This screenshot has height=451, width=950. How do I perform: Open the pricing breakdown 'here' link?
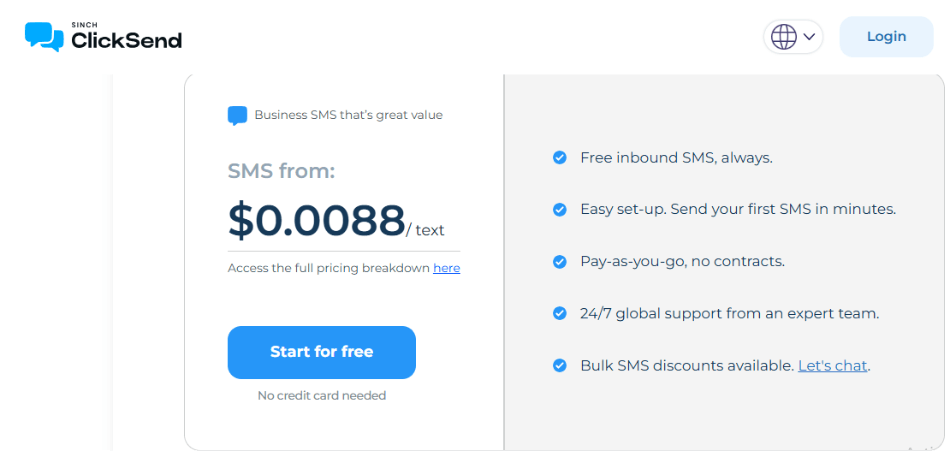(x=446, y=268)
